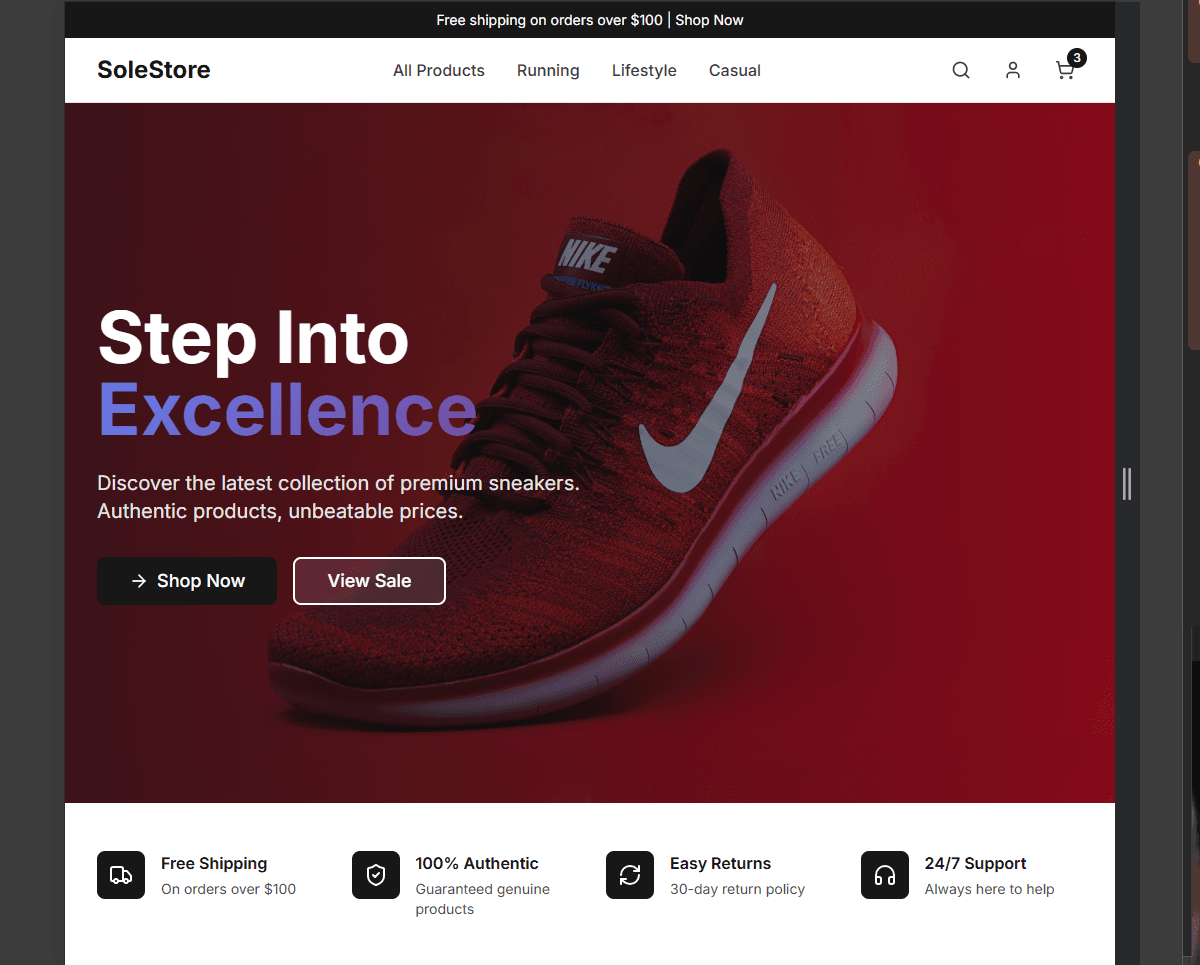1200x965 pixels.
Task: Follow Shop Now link in top banner
Action: 709,20
